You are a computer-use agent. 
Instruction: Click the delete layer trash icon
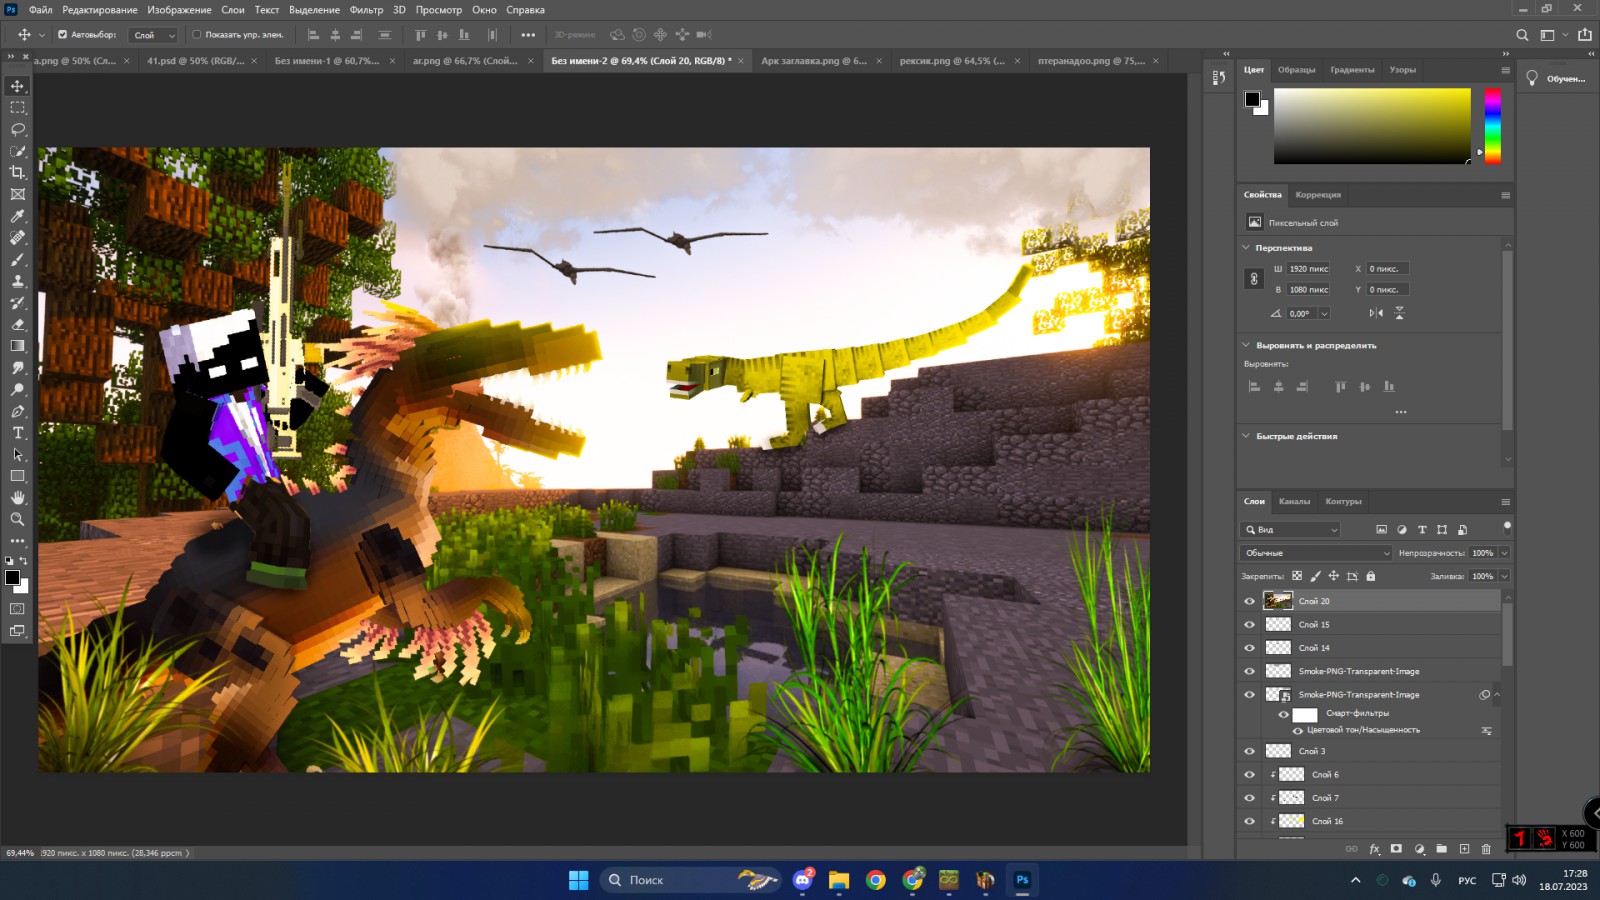[1486, 849]
